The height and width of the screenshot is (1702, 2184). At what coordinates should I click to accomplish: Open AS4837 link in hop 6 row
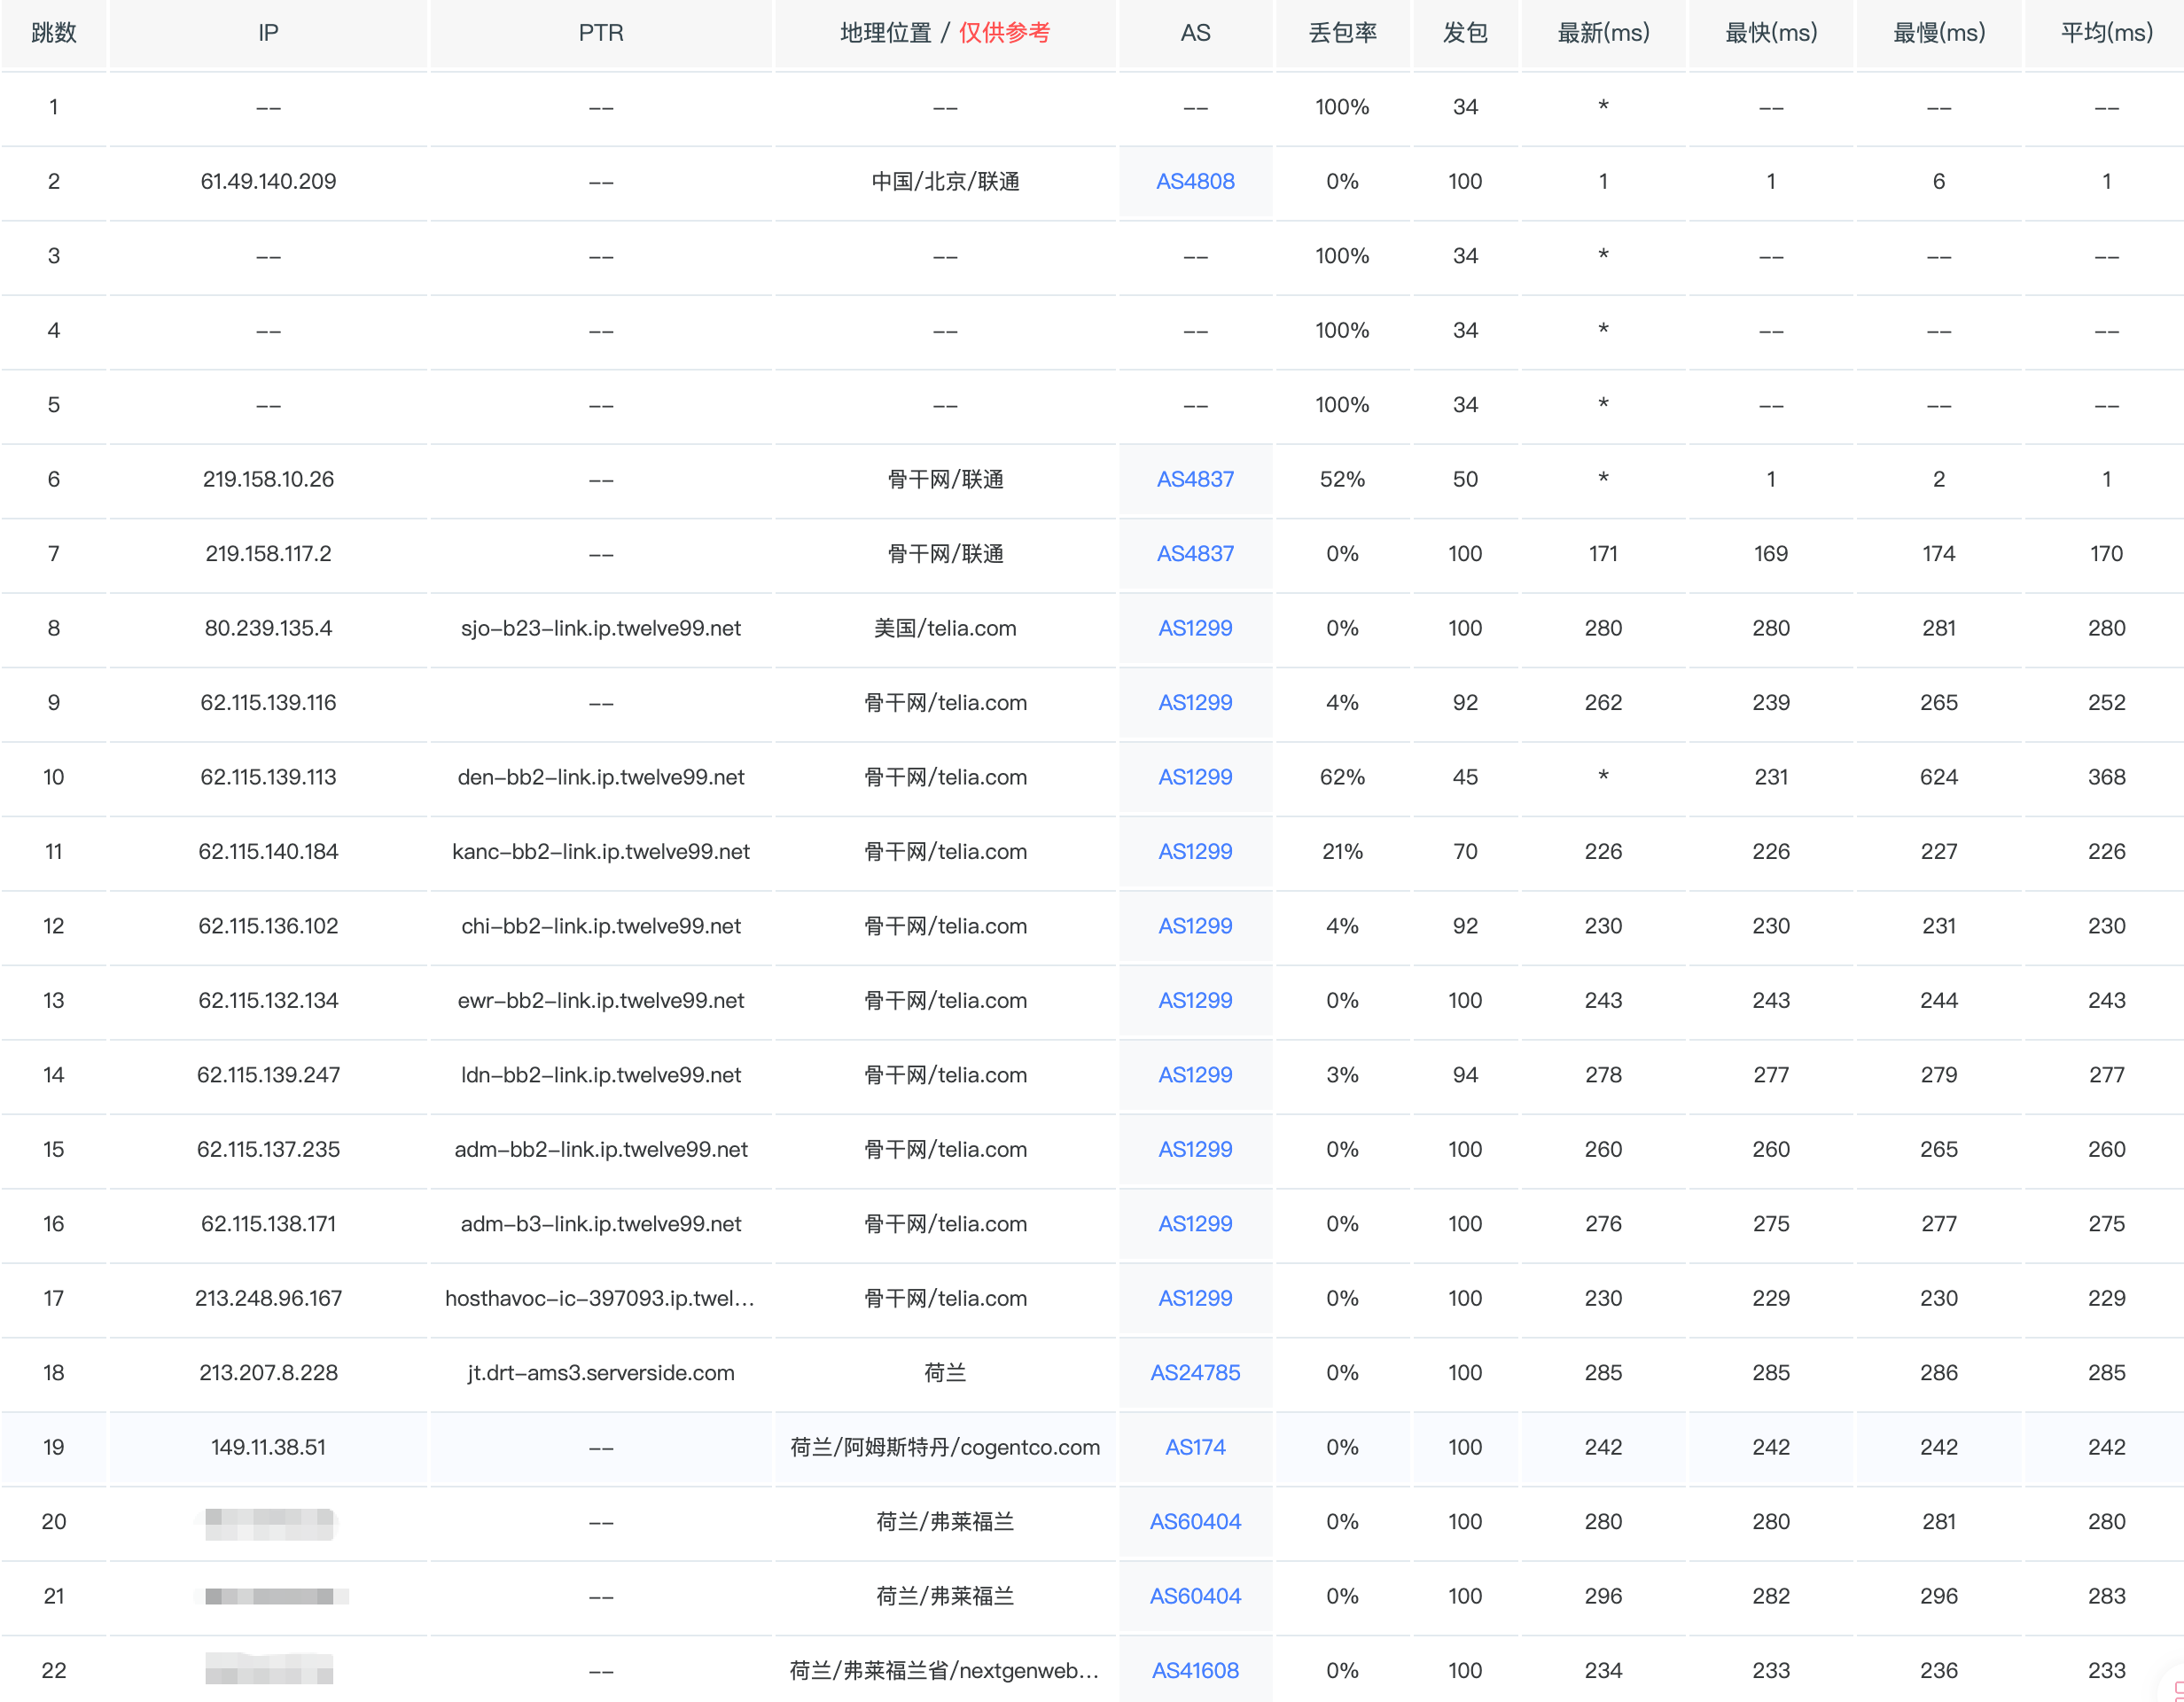1195,479
